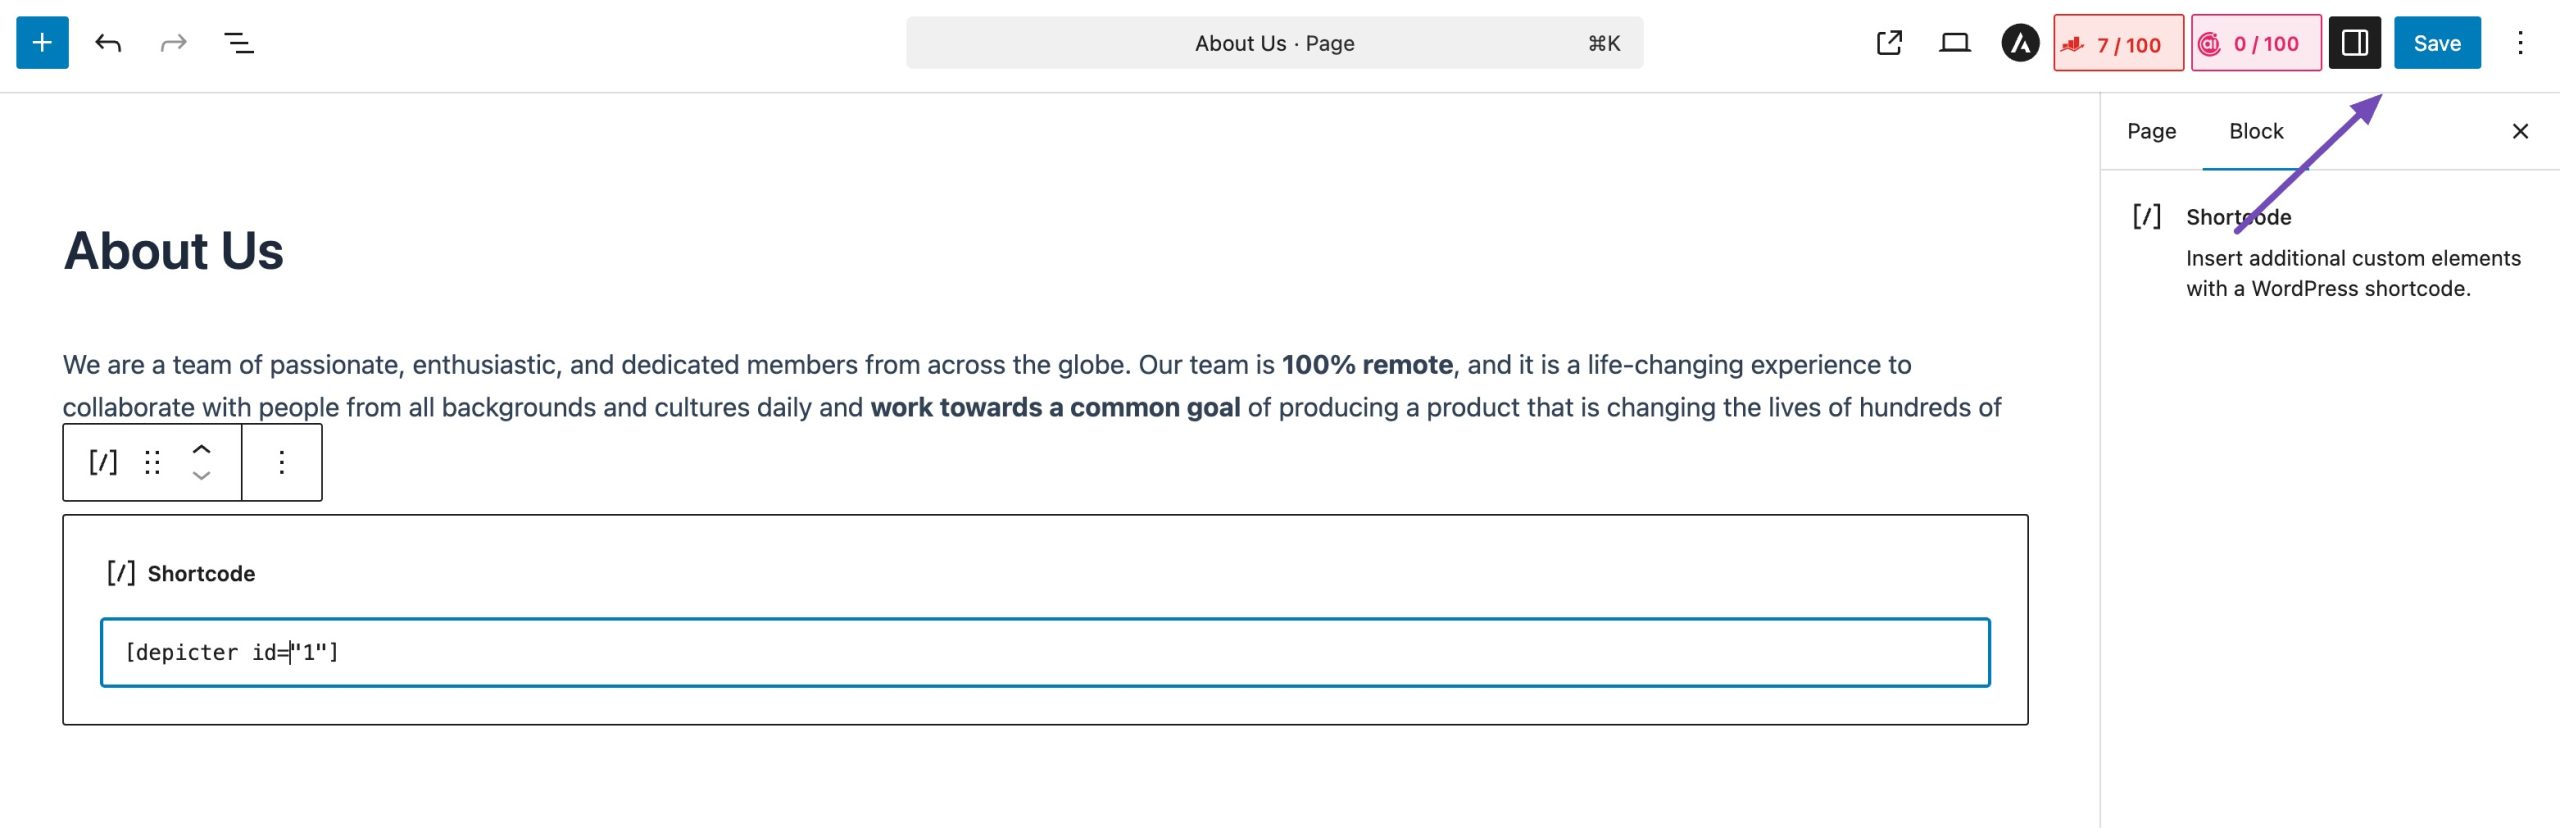
Task: Redo the last undone change
Action: coord(174,43)
